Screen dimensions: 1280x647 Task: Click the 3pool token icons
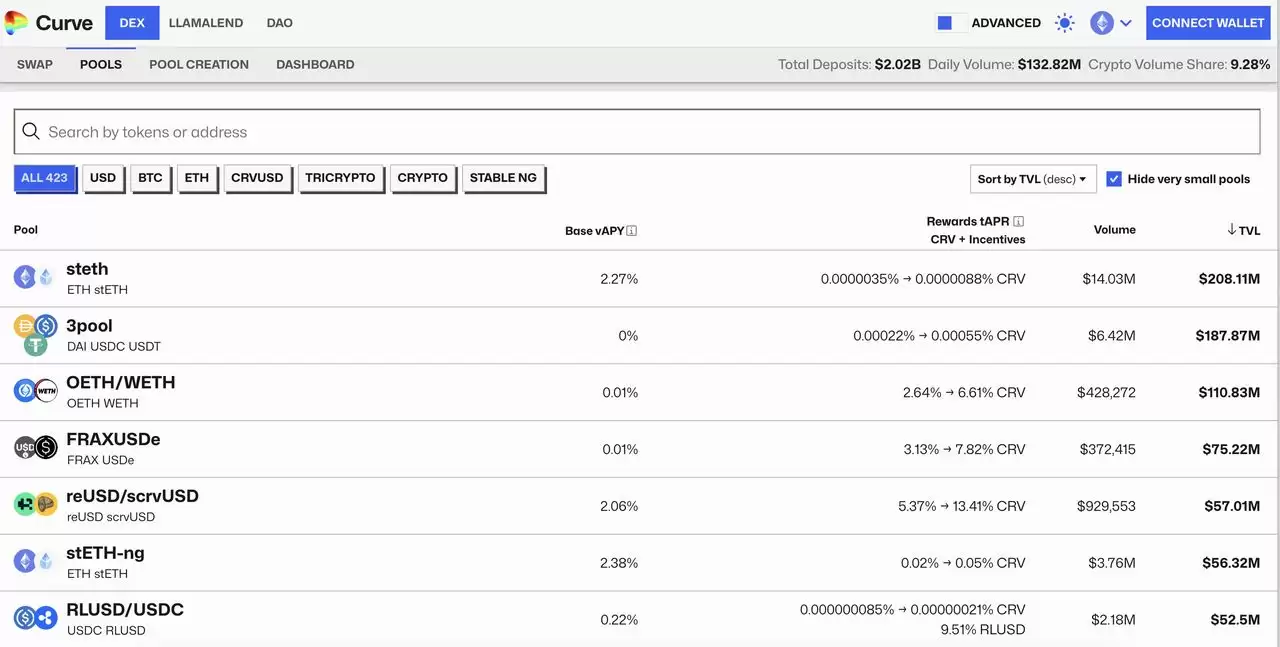coord(35,335)
